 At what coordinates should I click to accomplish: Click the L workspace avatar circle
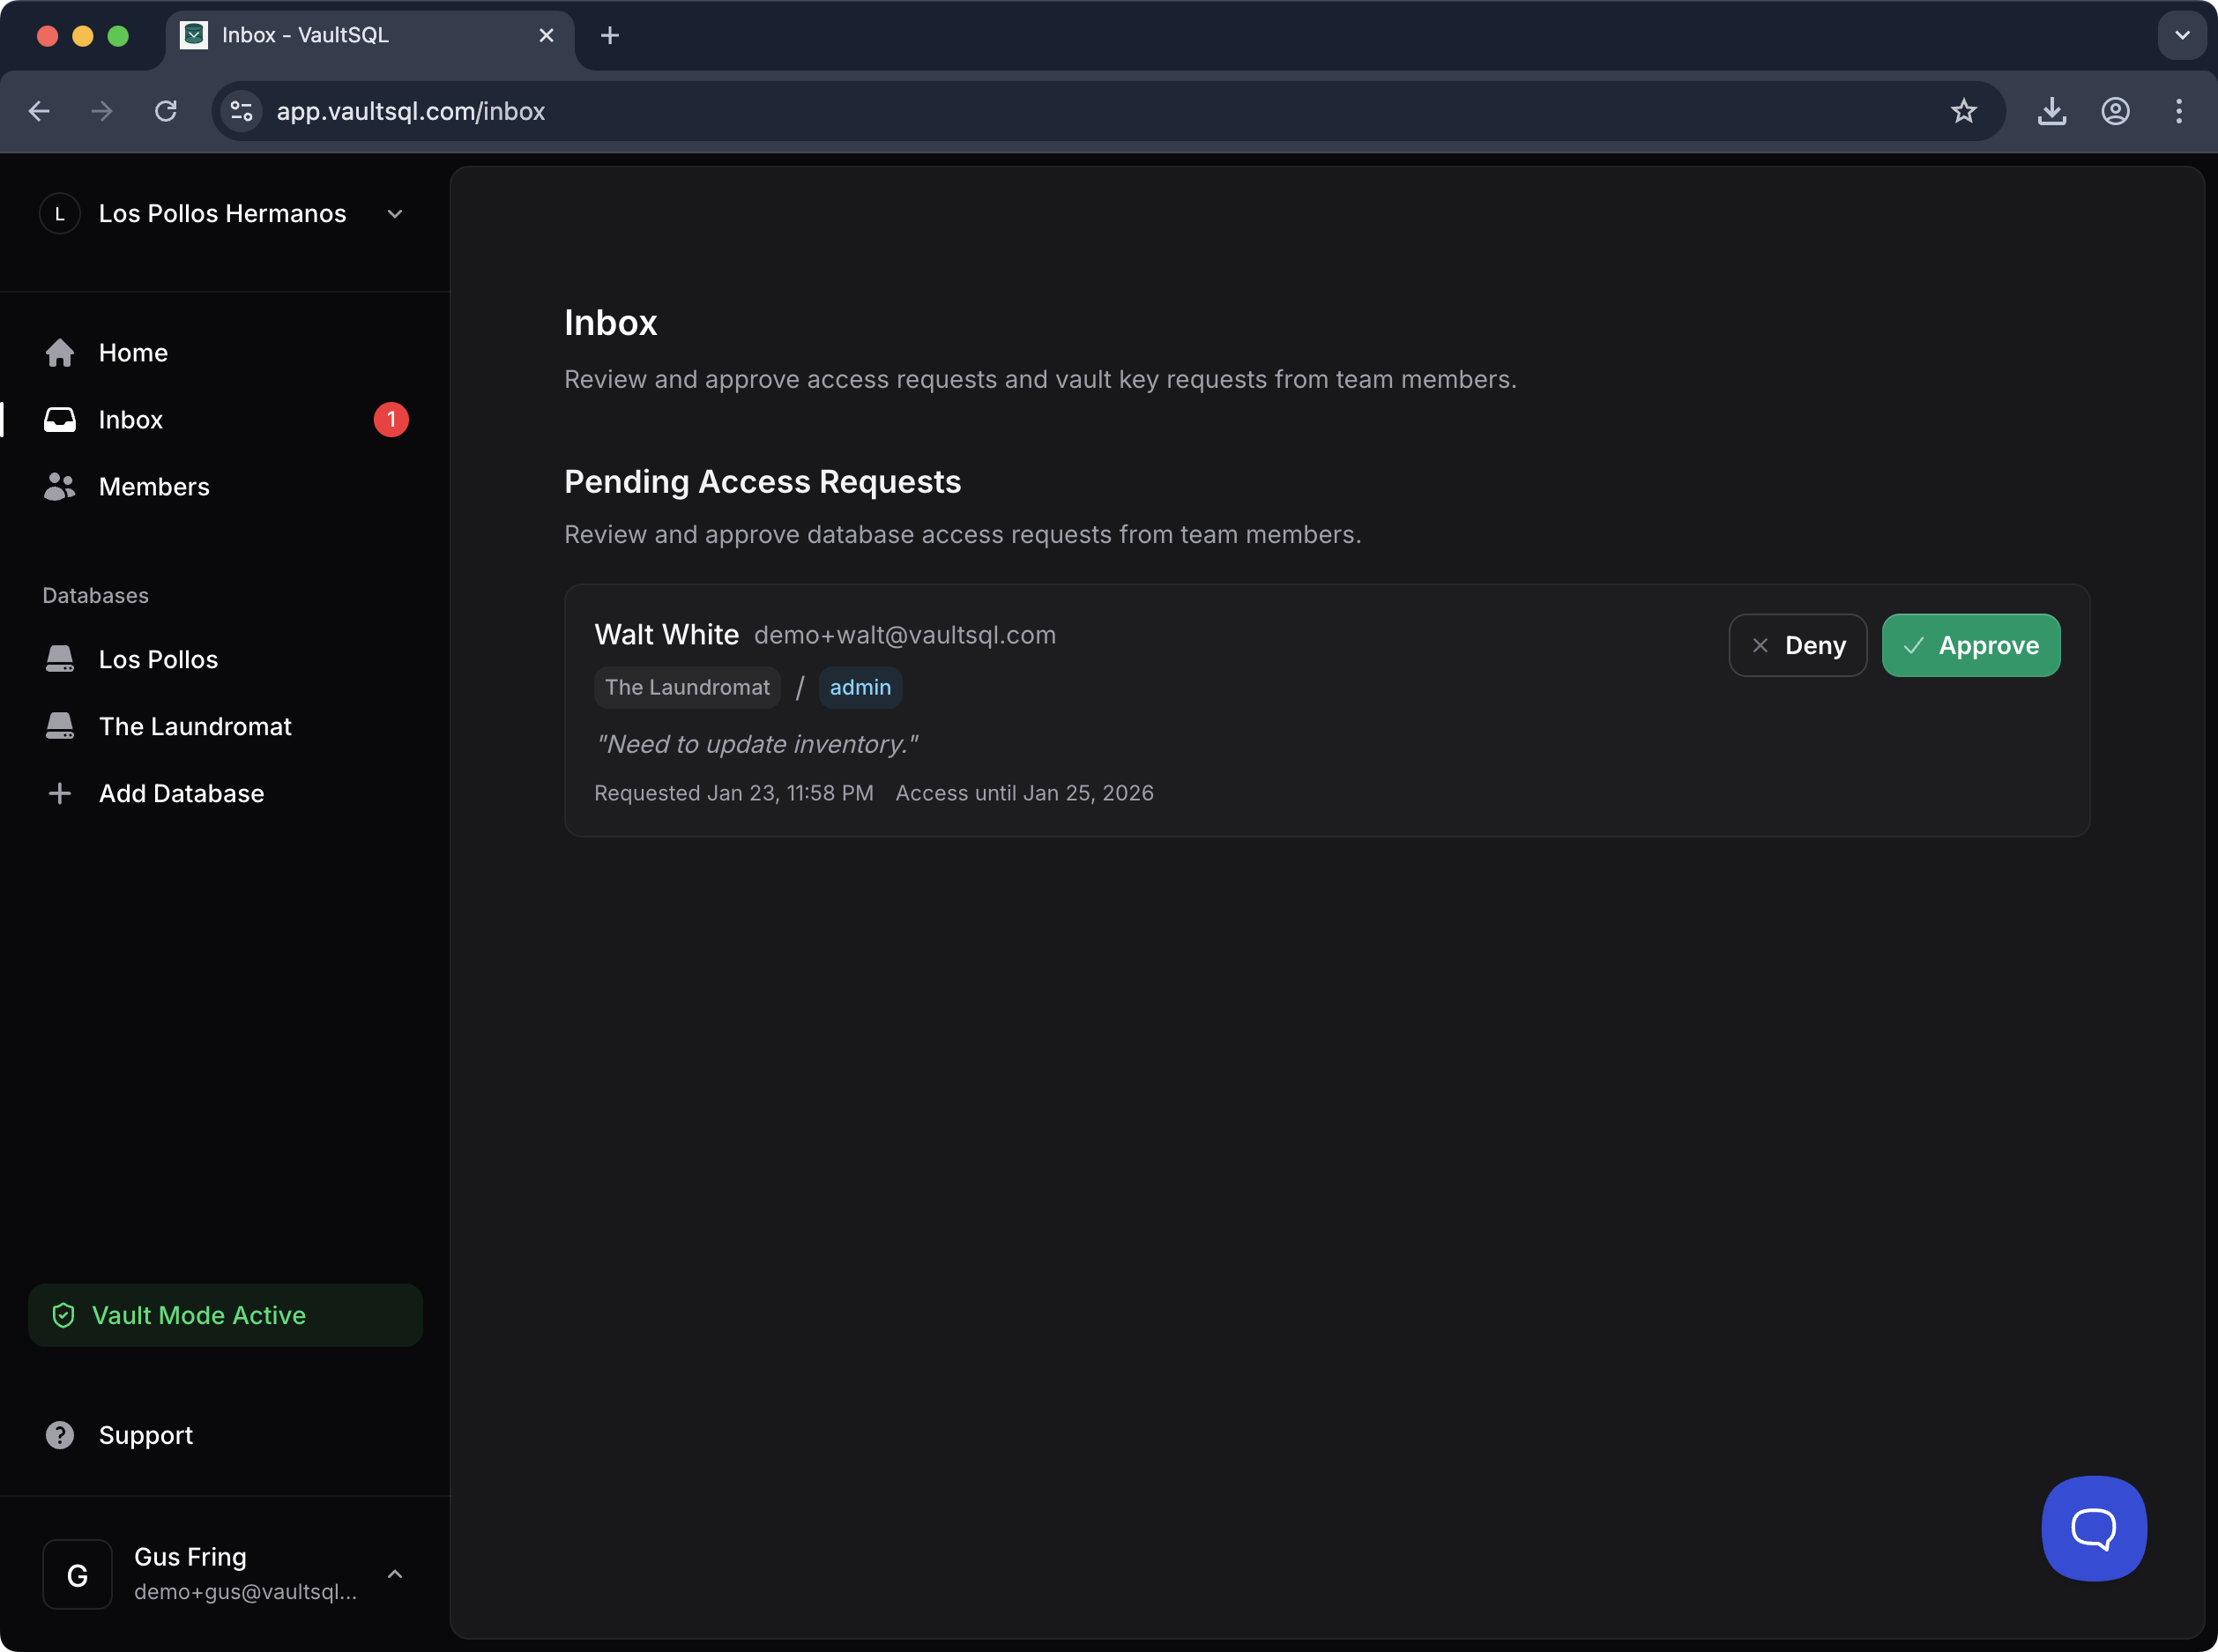[x=60, y=214]
